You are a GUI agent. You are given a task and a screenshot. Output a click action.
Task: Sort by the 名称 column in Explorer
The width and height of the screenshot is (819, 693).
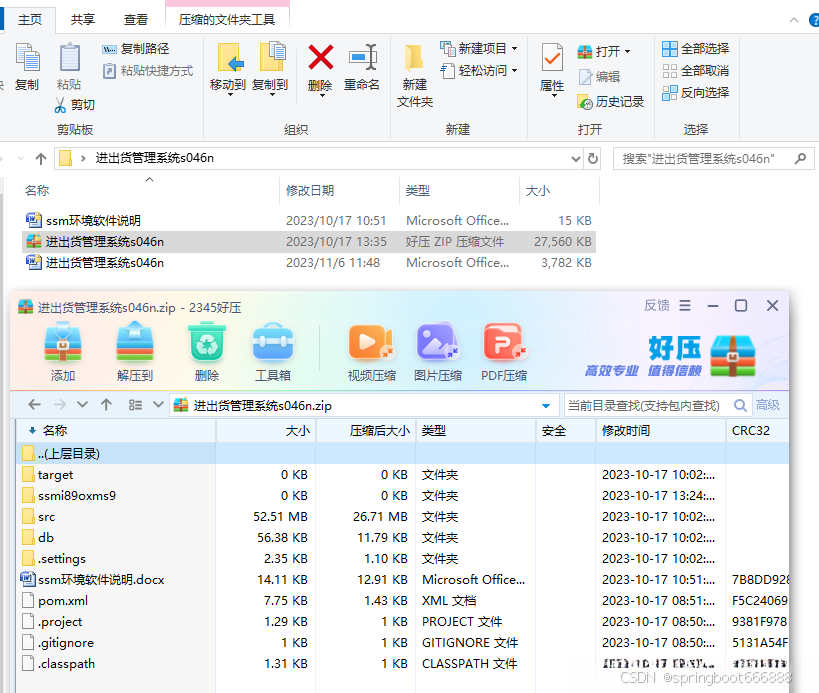(37, 191)
